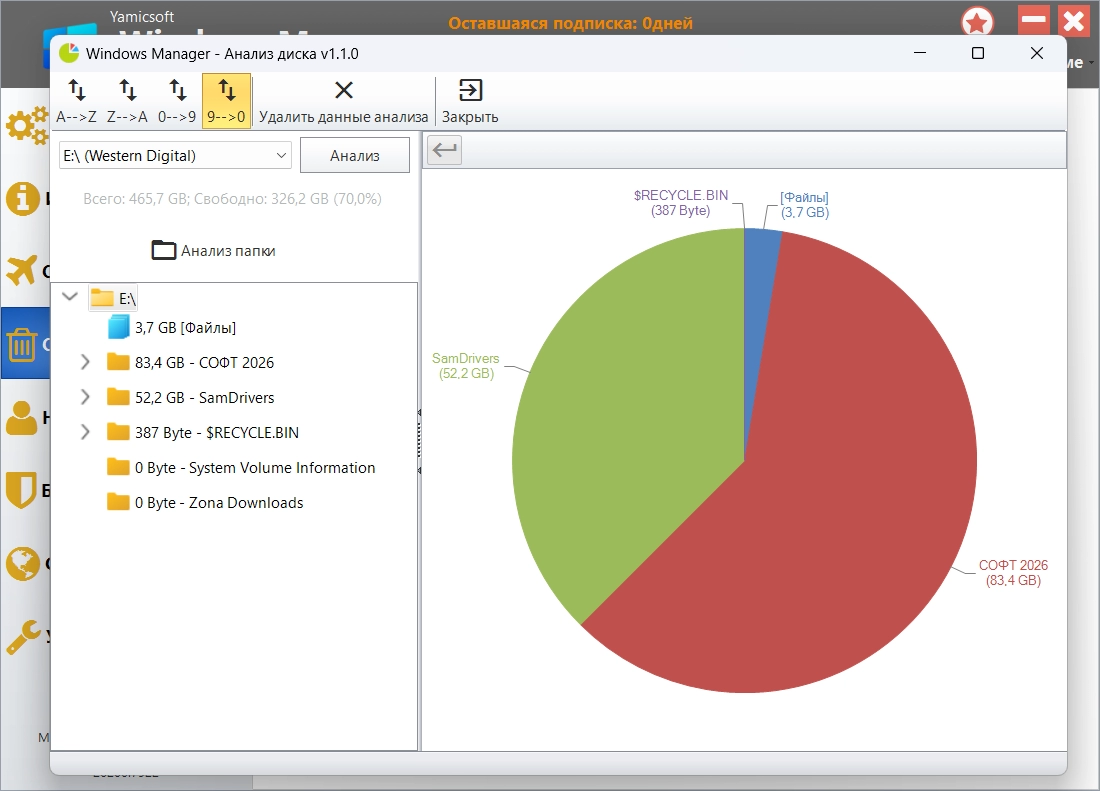1100x791 pixels.
Task: Open the user section in main window sidebar
Action: 22,418
